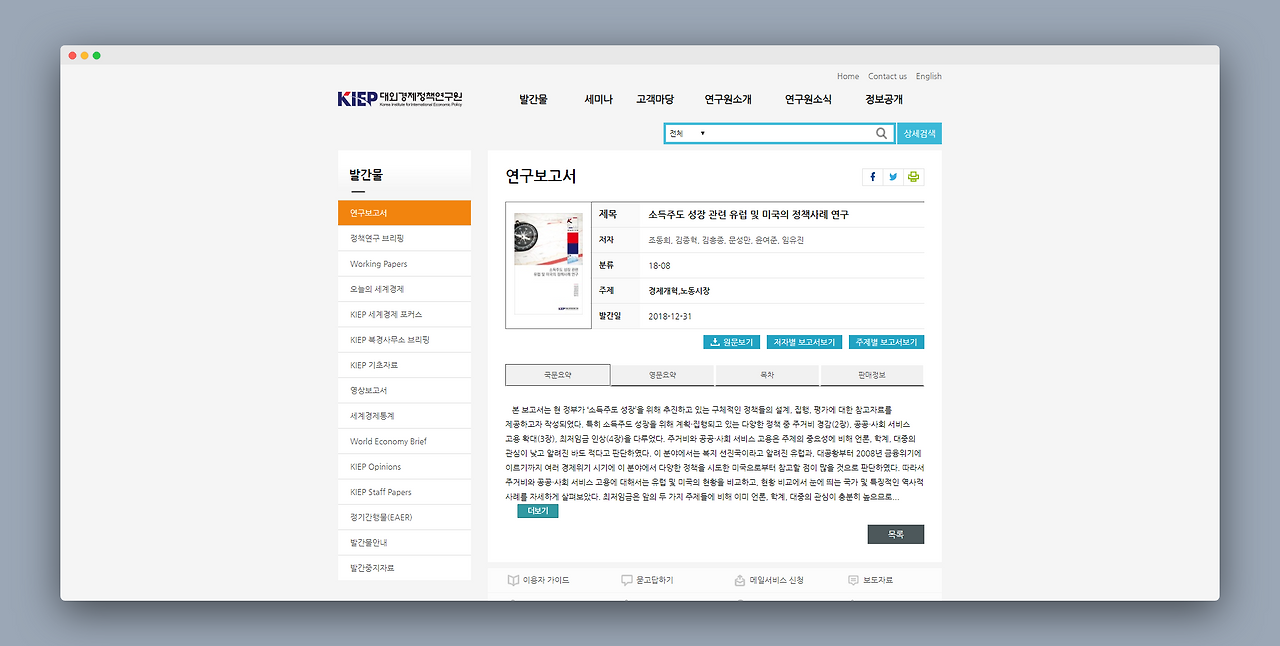
Task: Click the 묻고답하기 link text
Action: [x=655, y=580]
